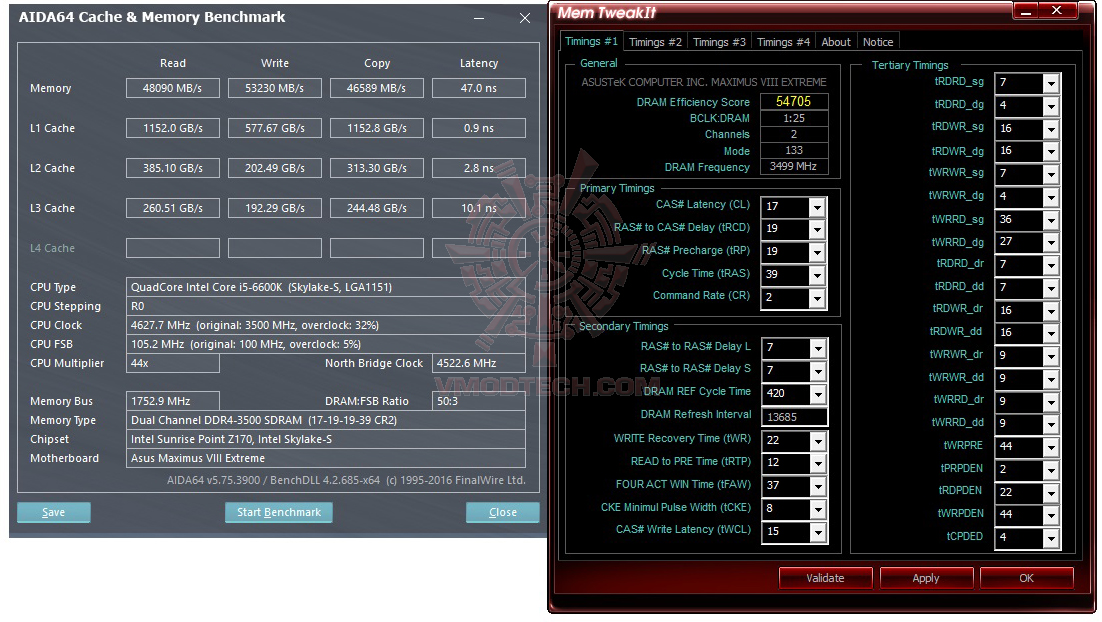The width and height of the screenshot is (1102, 622).
Task: View the Notice tab
Action: tap(877, 41)
